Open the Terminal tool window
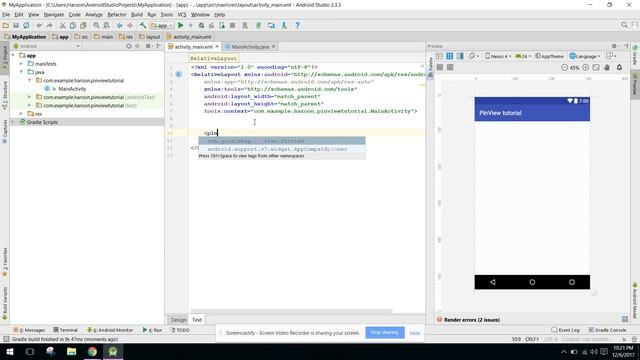640x360 pixels. (65, 330)
